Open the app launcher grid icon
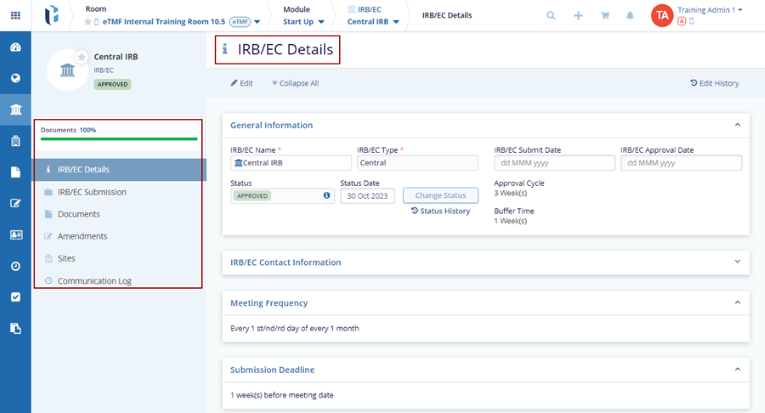The image size is (765, 413). pyautogui.click(x=15, y=15)
